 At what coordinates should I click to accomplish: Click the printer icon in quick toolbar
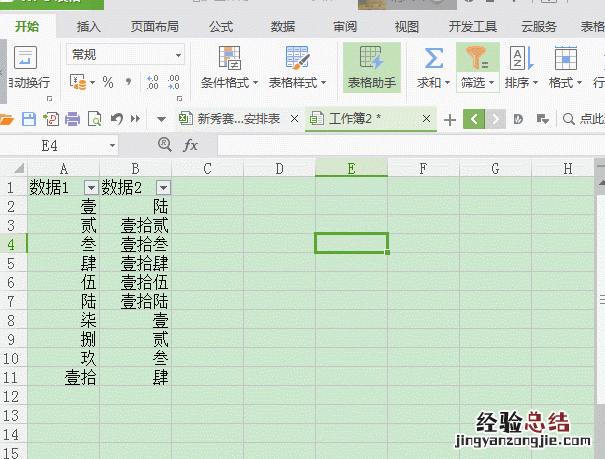[73, 119]
